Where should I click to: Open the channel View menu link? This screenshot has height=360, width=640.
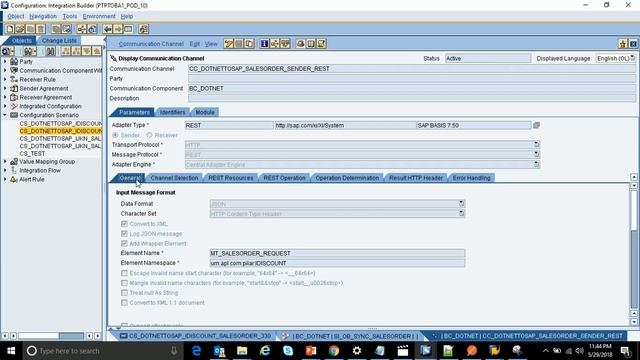coord(211,44)
